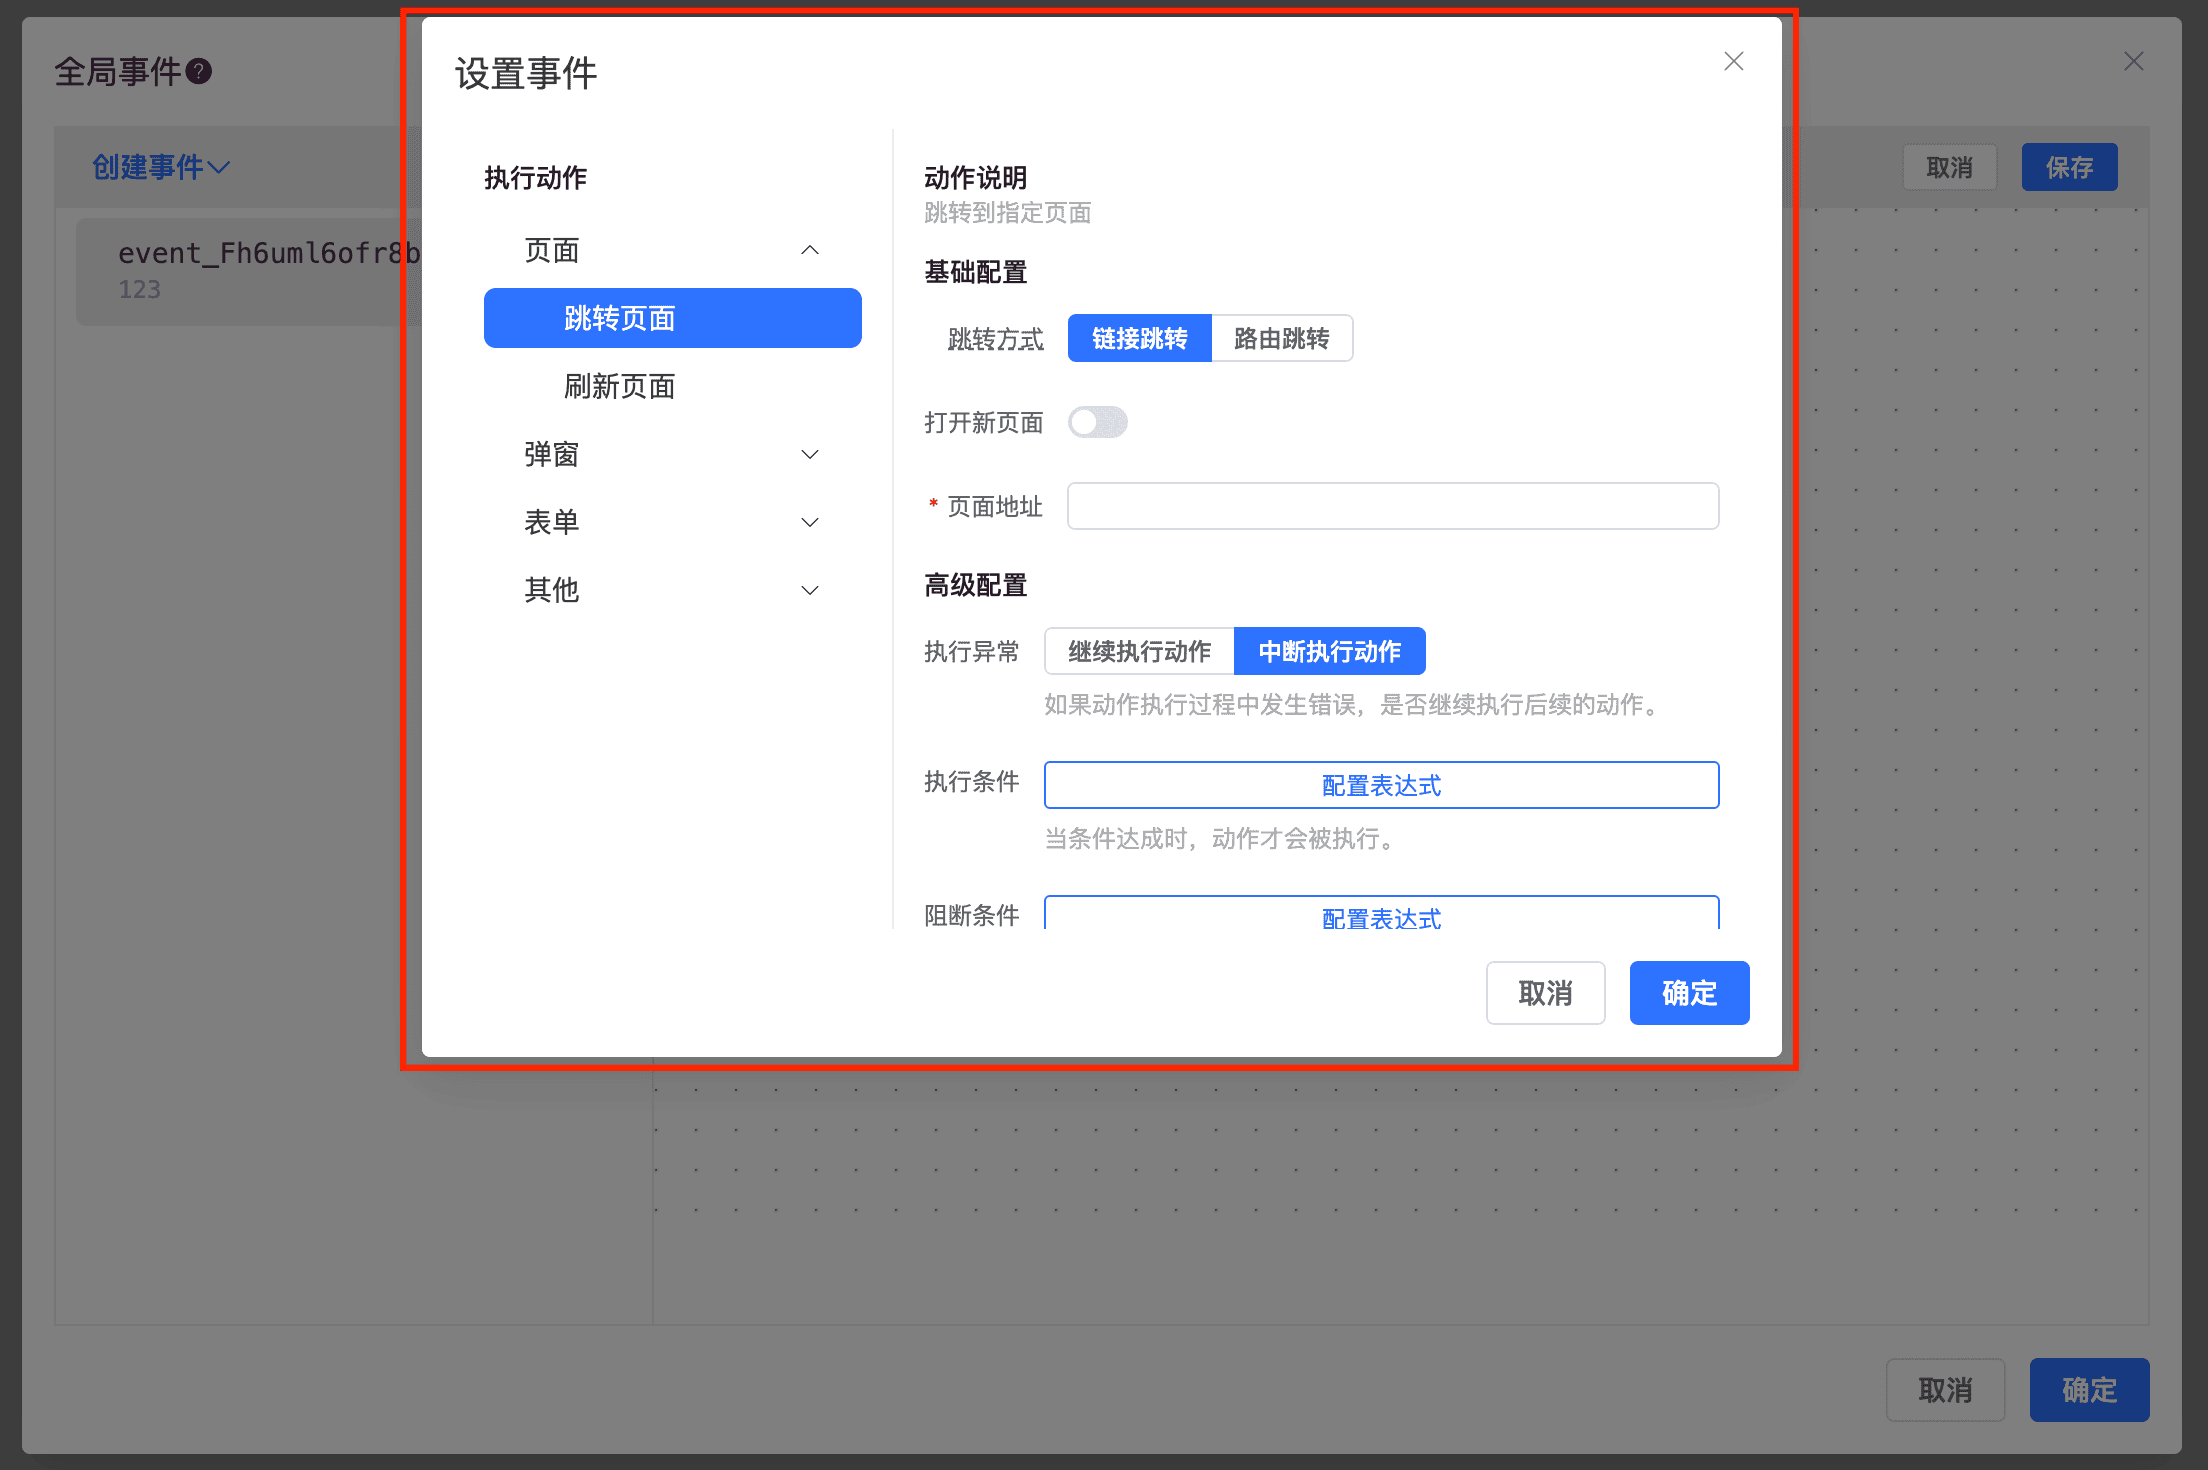Toggle the 打开新页面 switch
The height and width of the screenshot is (1470, 2208).
point(1097,422)
